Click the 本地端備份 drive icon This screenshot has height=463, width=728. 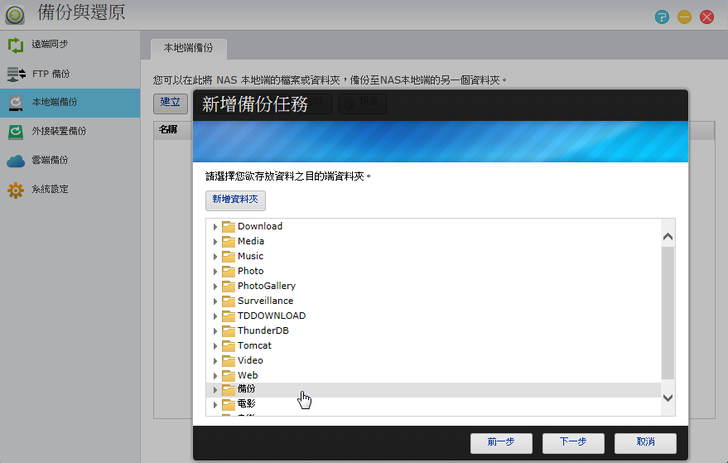tap(15, 103)
